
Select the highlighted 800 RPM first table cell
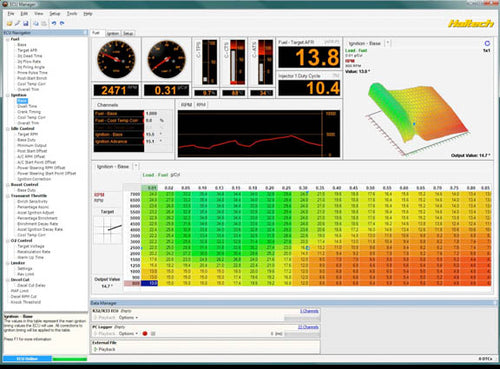tap(149, 283)
